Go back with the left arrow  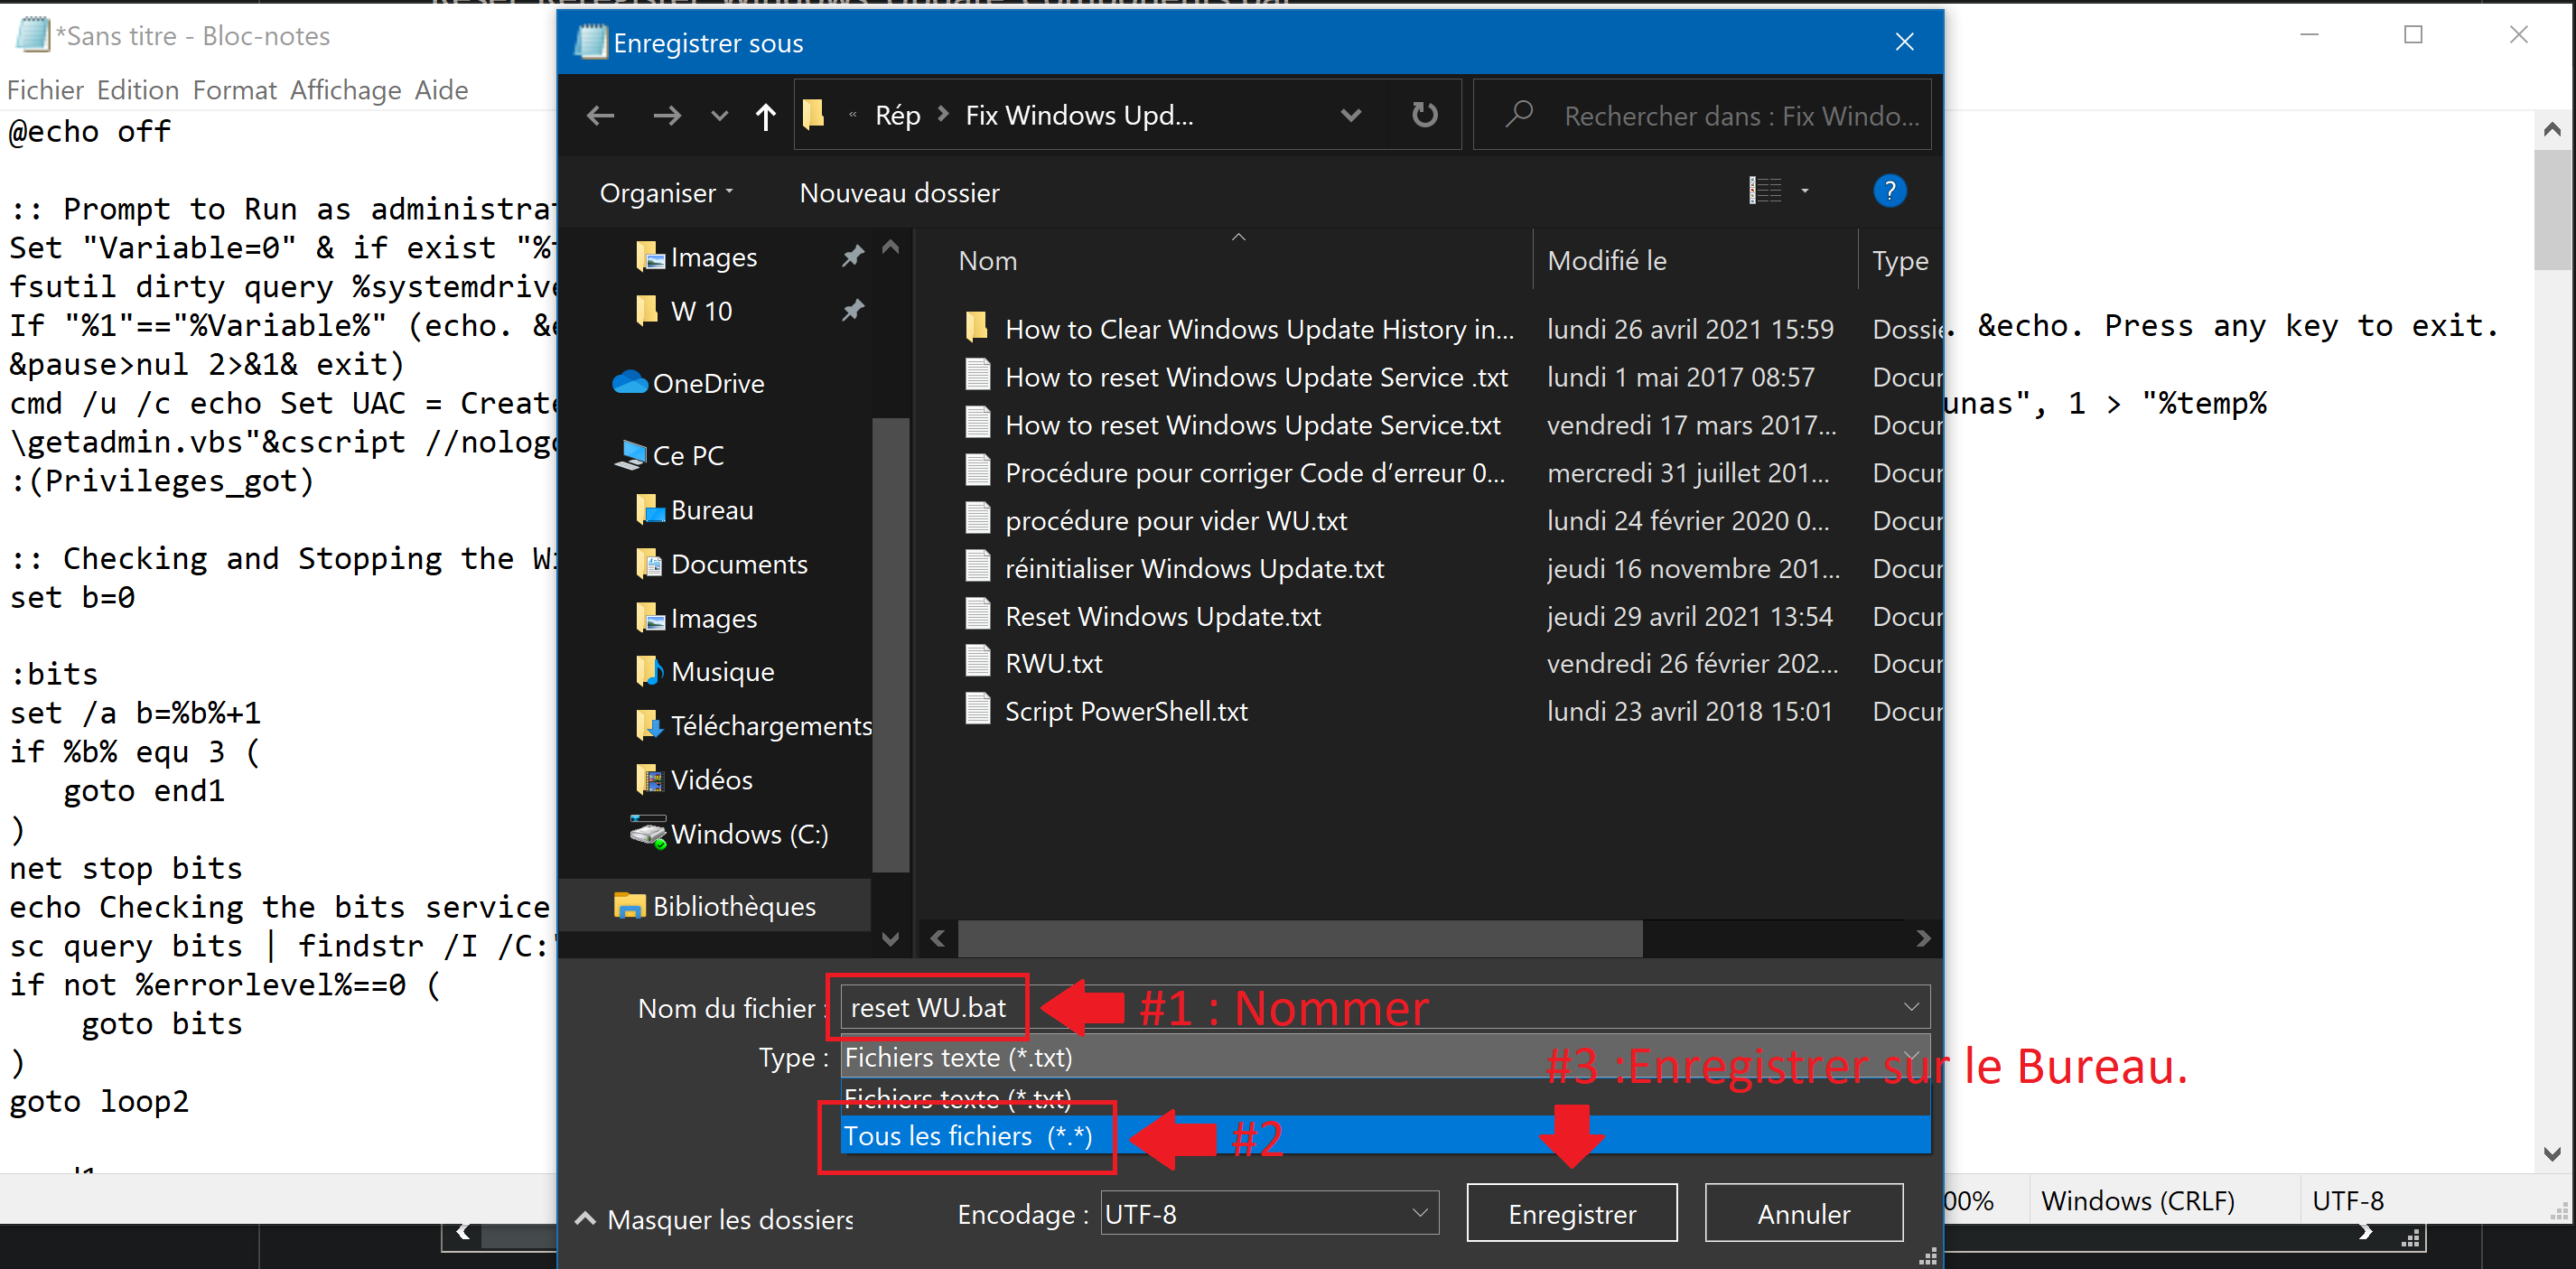pos(600,116)
